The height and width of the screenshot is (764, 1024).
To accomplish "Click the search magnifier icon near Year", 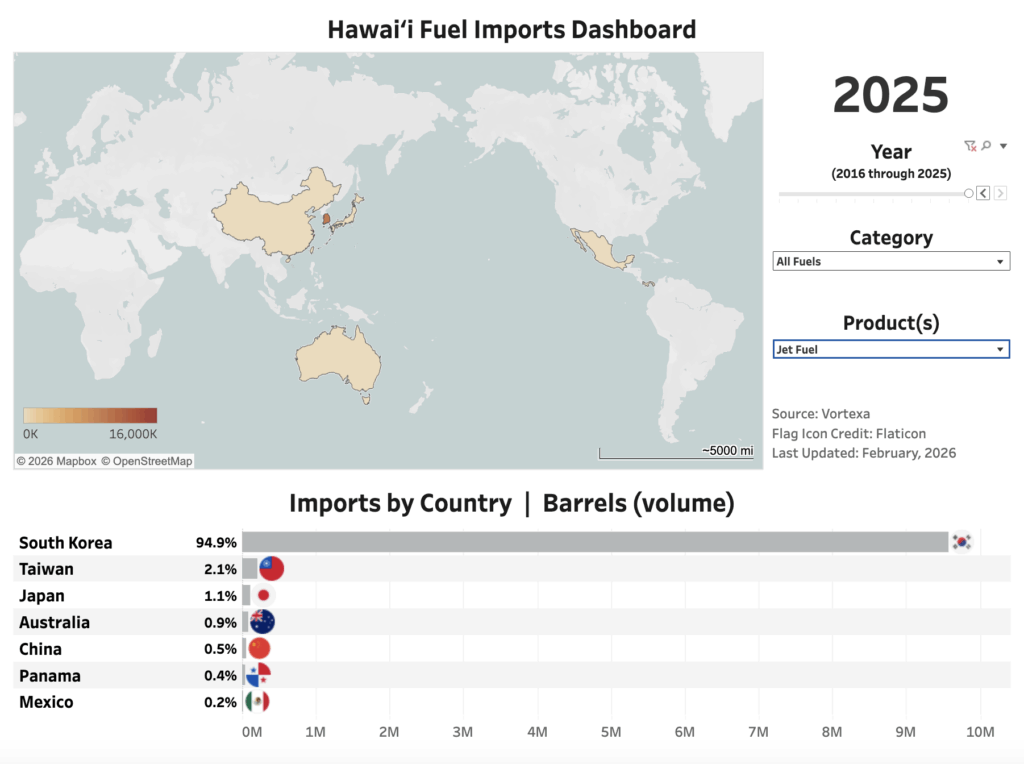I will (986, 146).
